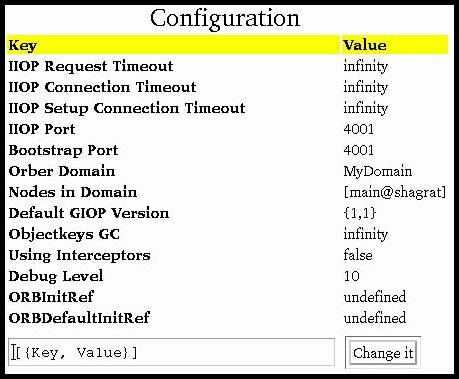Click the {1,1} GIOP version value
The width and height of the screenshot is (459, 379).
[x=360, y=213]
